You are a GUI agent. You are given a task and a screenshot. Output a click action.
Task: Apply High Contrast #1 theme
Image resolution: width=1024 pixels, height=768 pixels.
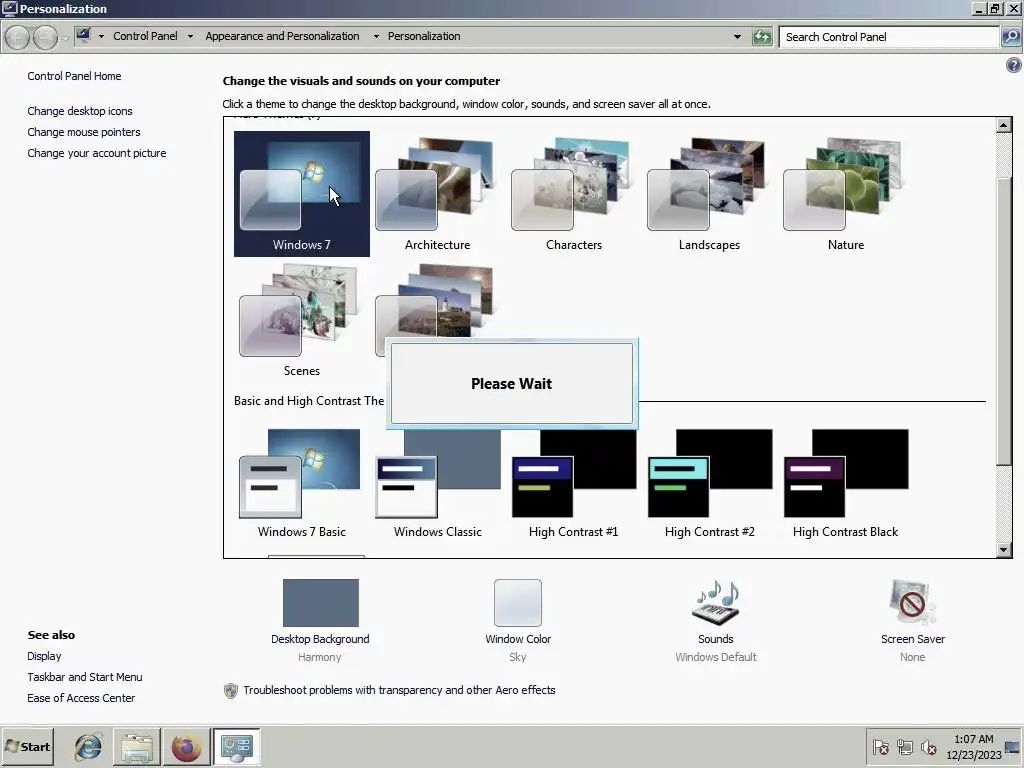[573, 483]
